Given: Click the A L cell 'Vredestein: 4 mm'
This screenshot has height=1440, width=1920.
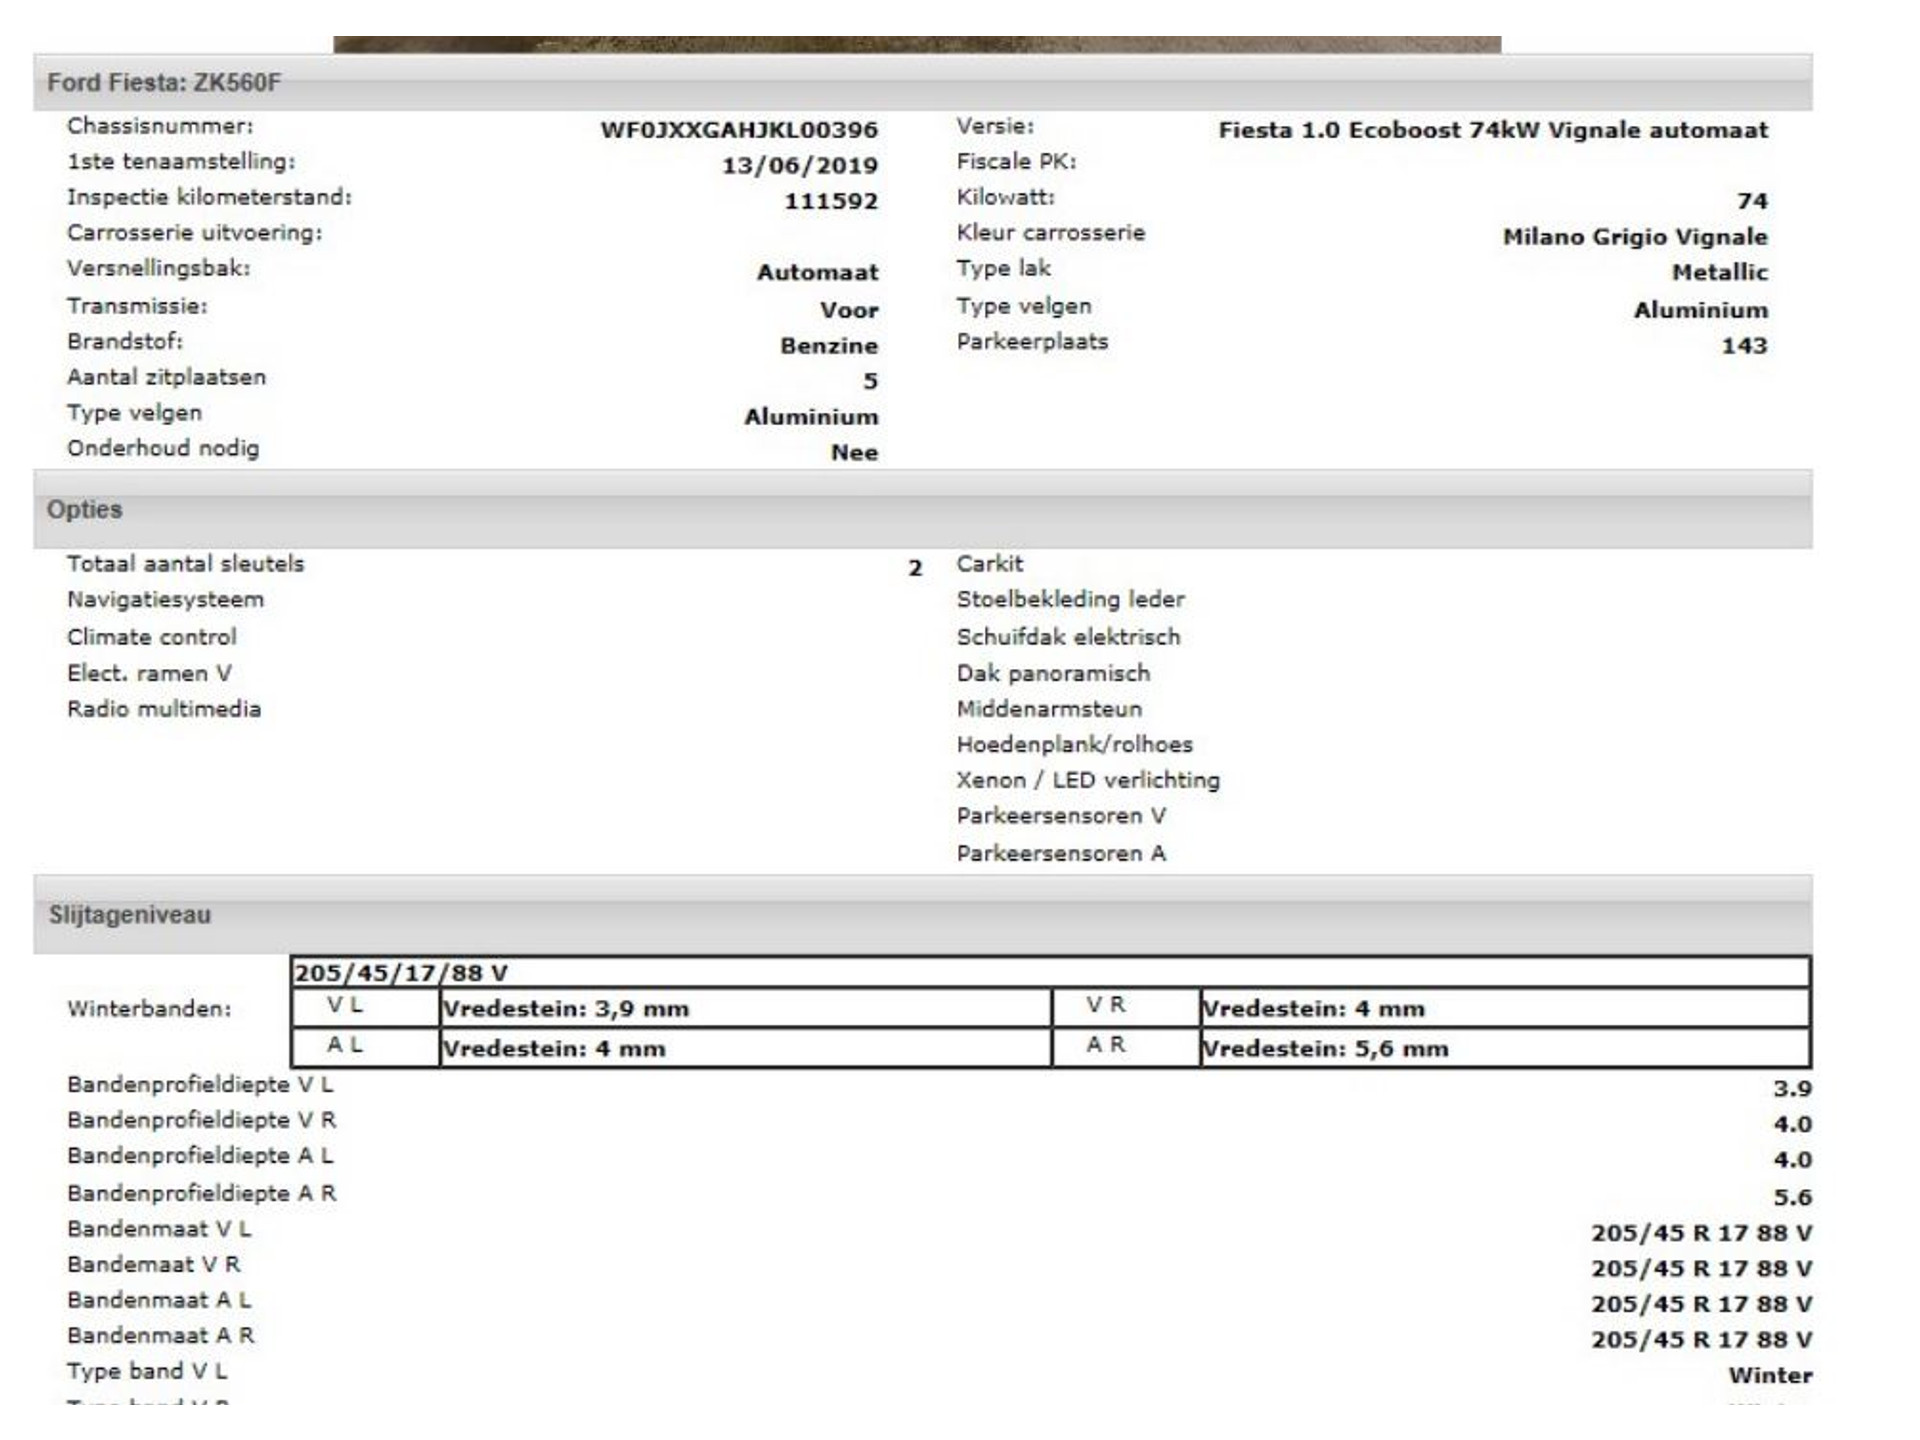Looking at the screenshot, I should (745, 1048).
